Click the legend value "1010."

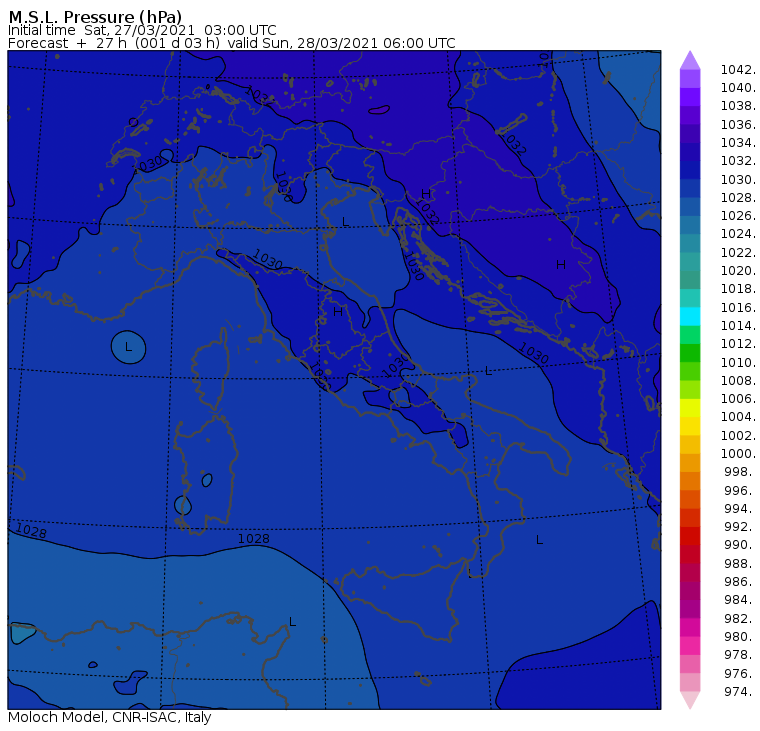pos(738,362)
